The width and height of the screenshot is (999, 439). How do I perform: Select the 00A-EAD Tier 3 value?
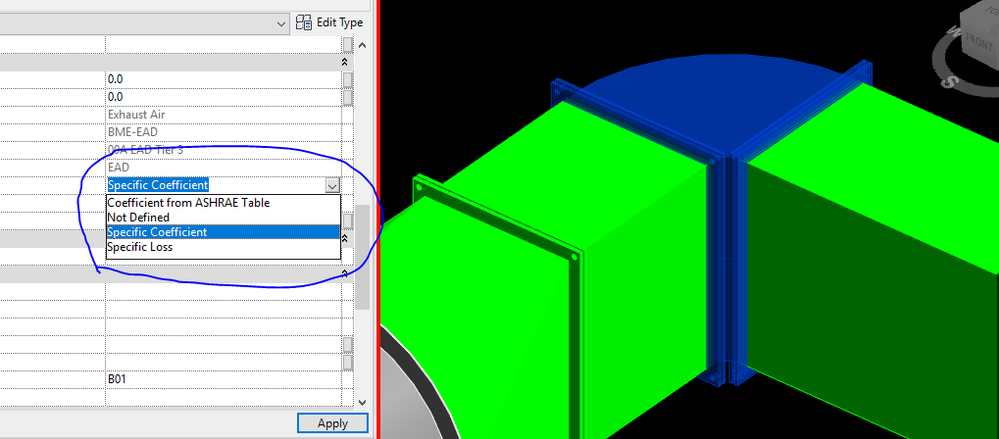(x=147, y=150)
